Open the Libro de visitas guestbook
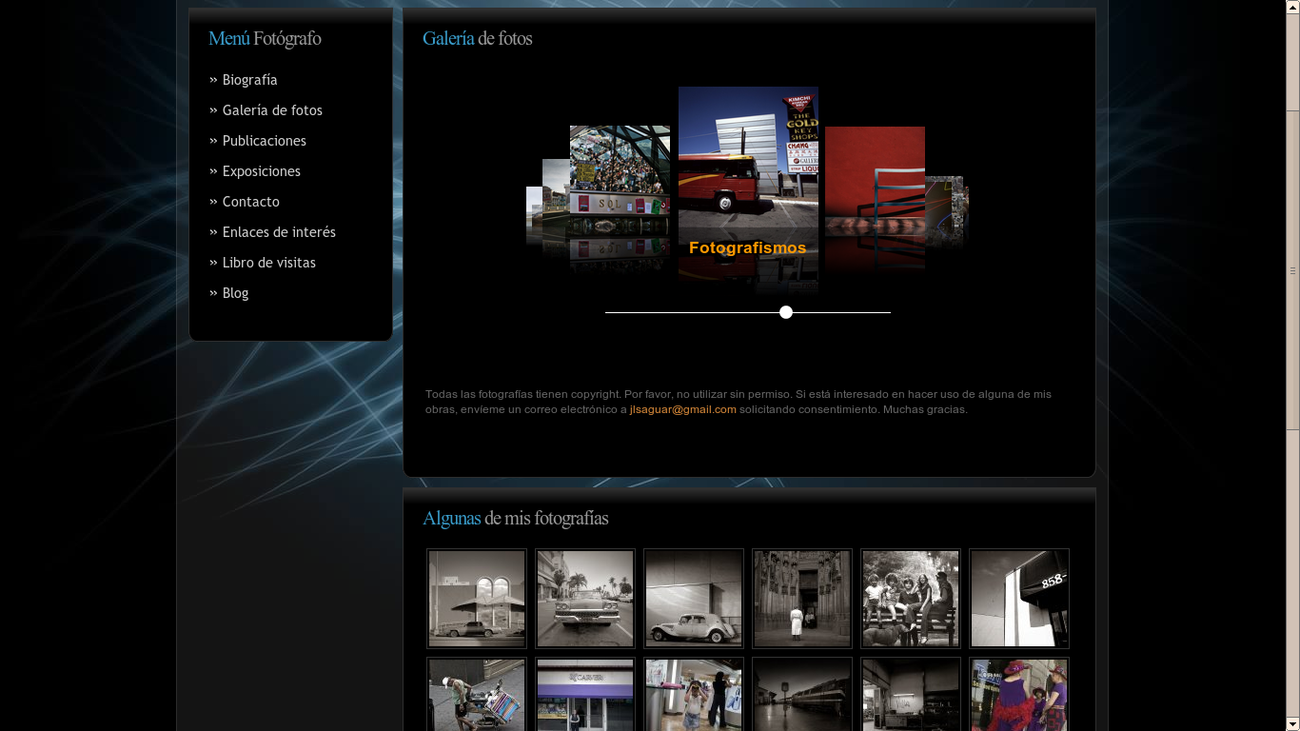This screenshot has height=731, width=1300. [x=269, y=262]
